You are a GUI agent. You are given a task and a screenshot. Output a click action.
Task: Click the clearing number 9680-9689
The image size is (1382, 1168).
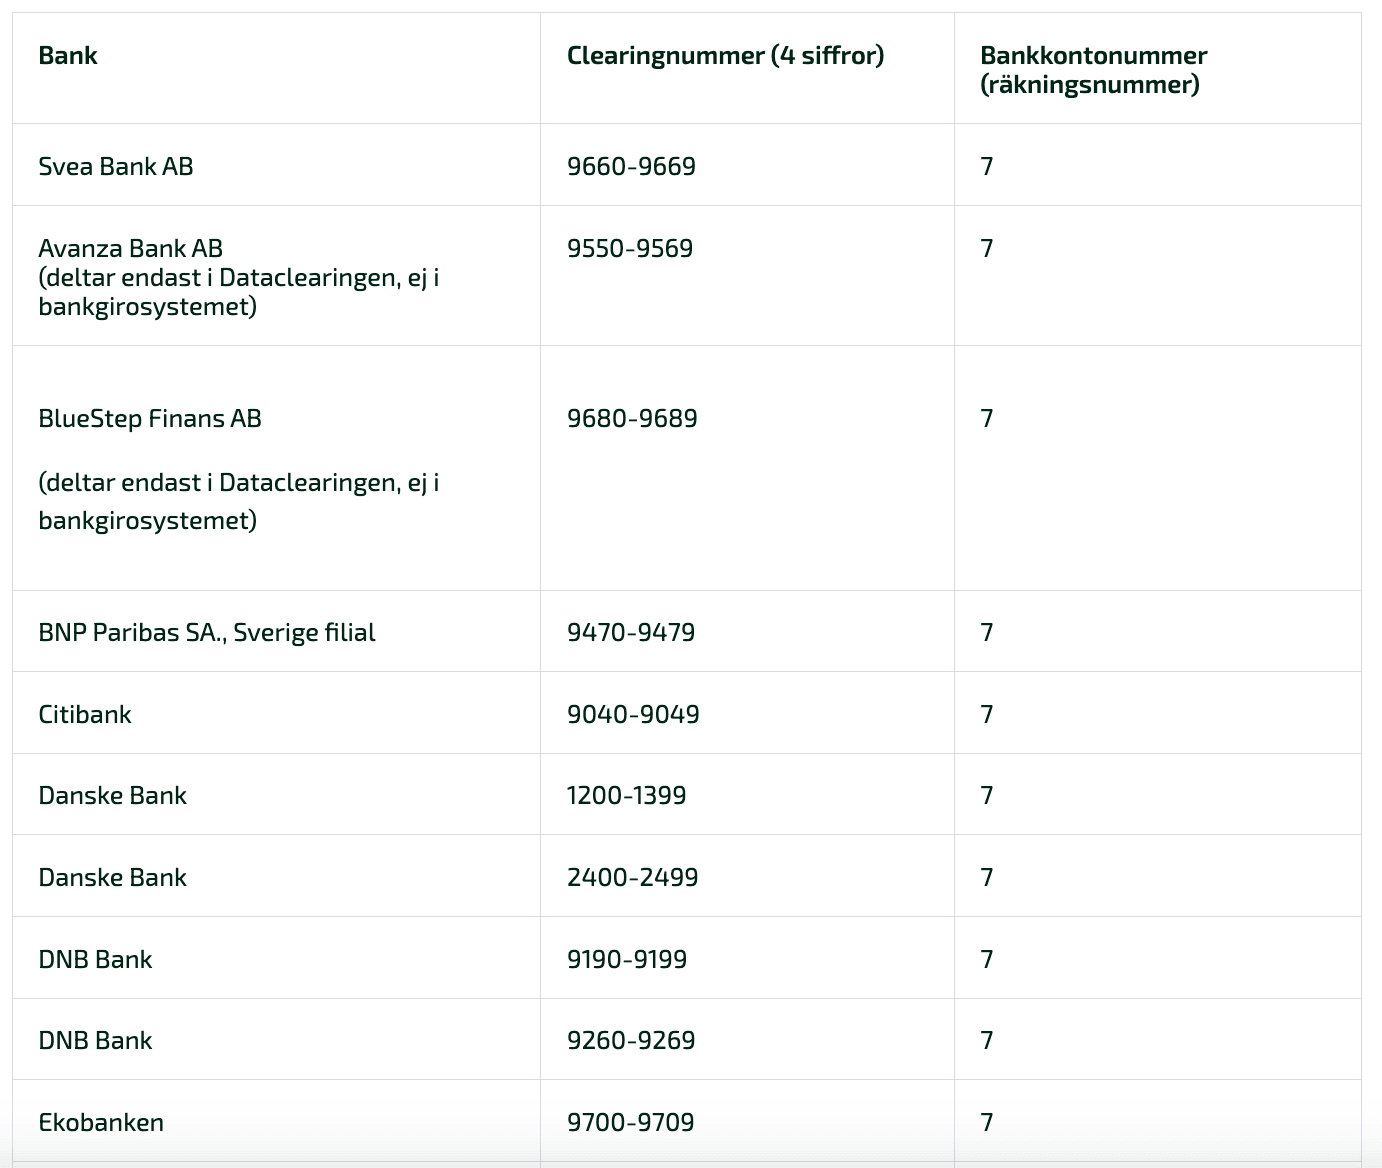coord(632,418)
